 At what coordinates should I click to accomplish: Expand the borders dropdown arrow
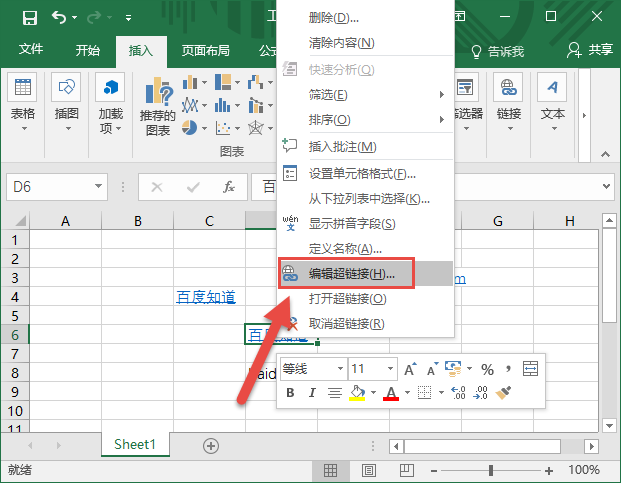pyautogui.click(x=441, y=393)
